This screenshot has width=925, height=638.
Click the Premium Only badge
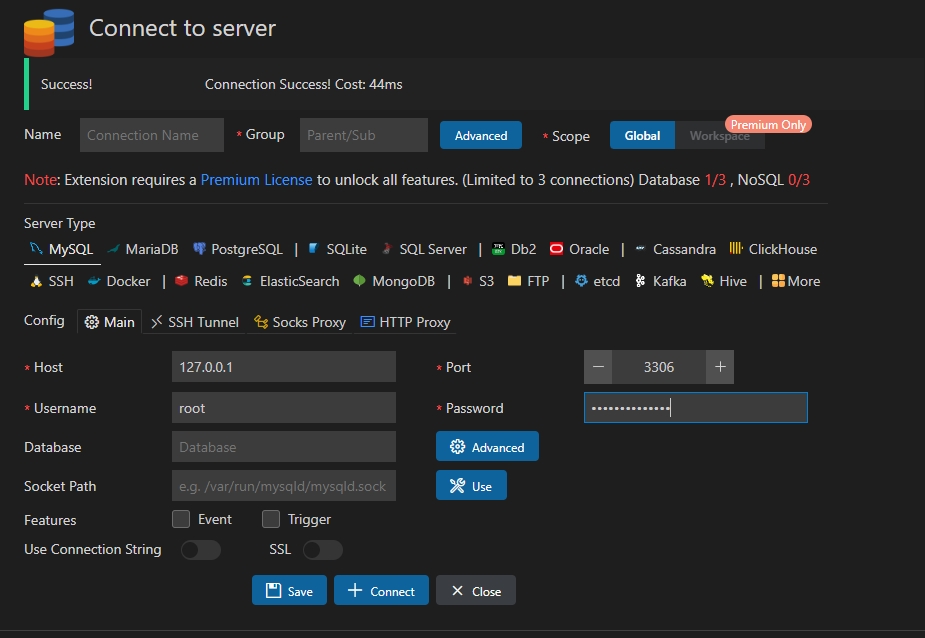[x=768, y=125]
